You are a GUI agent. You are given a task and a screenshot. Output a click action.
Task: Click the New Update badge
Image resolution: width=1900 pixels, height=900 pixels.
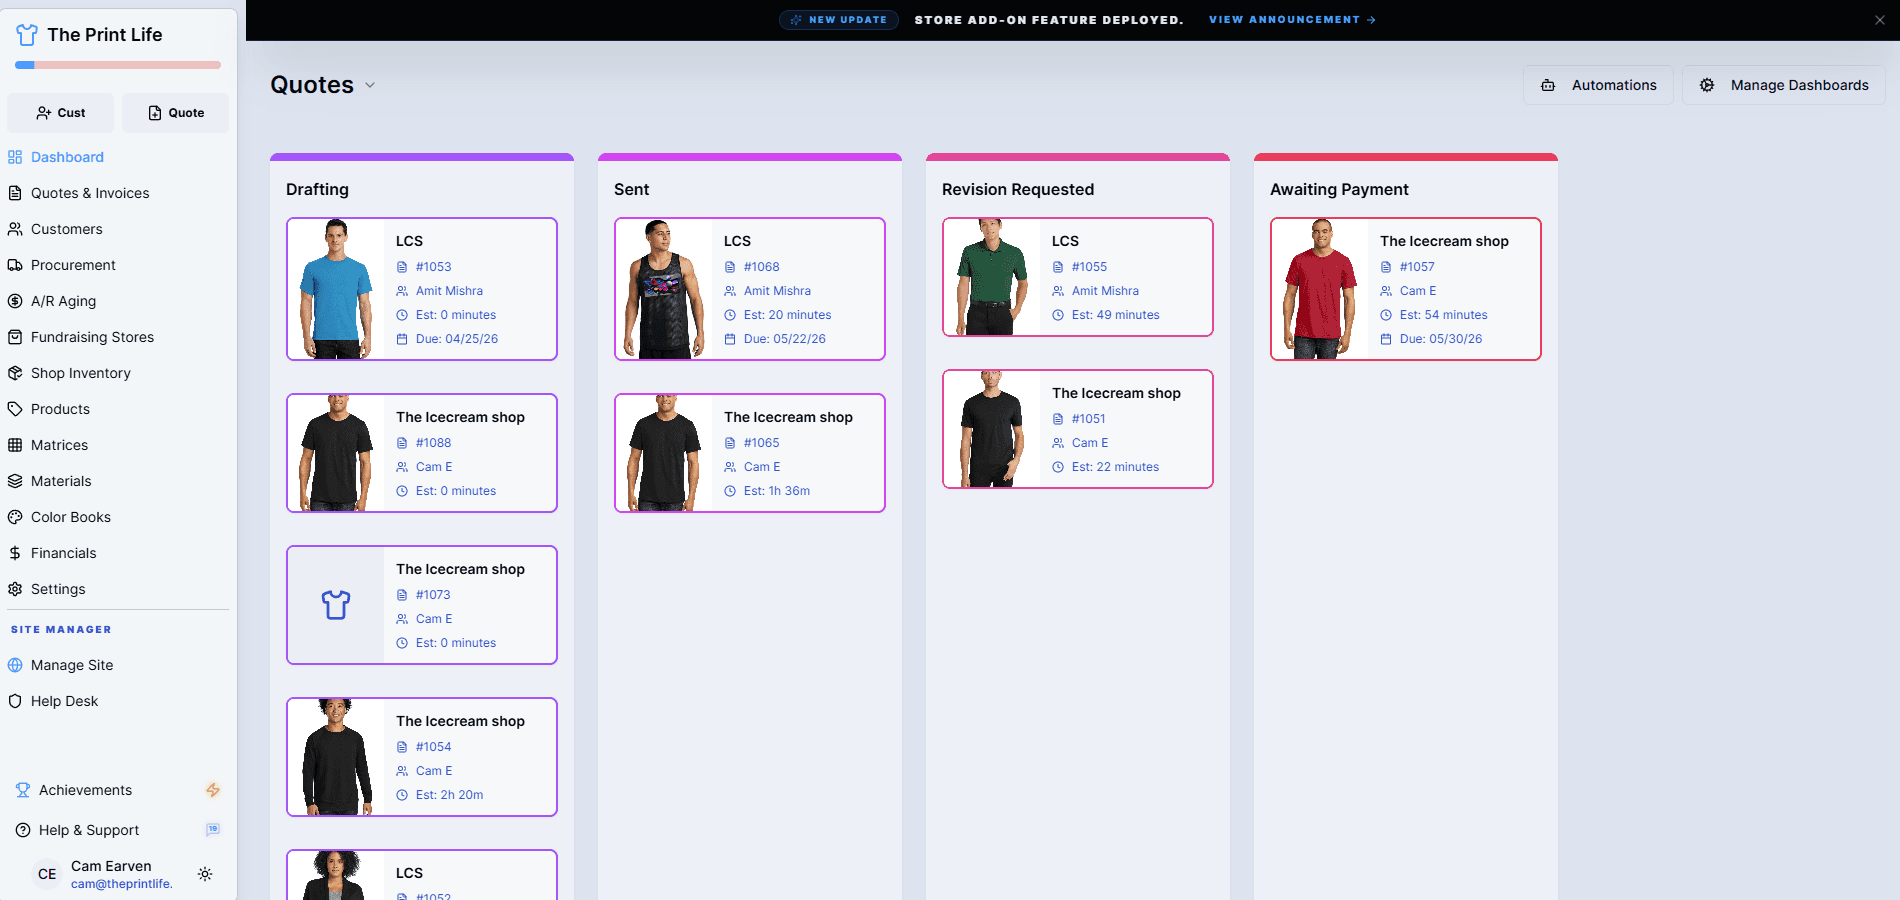[x=838, y=20]
